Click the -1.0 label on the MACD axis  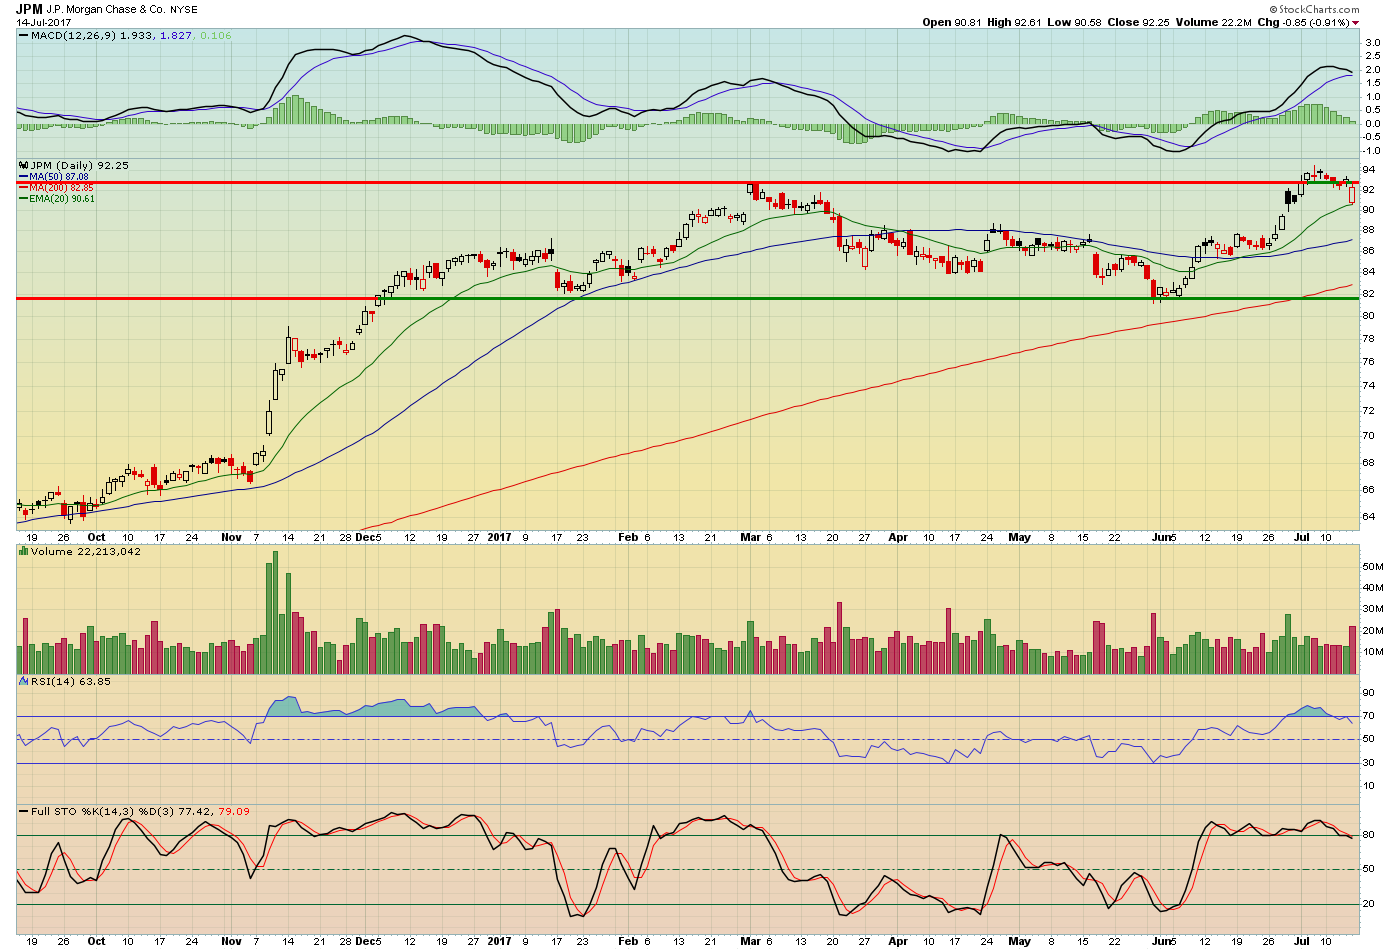pos(1372,151)
